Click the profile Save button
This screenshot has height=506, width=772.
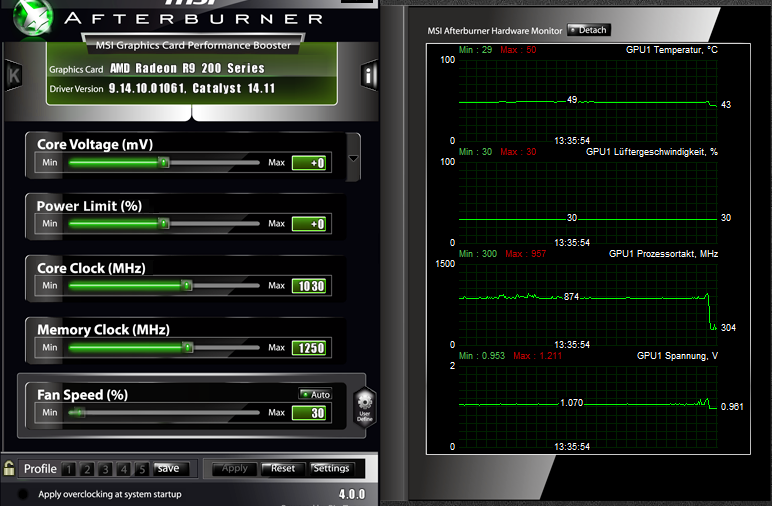170,469
